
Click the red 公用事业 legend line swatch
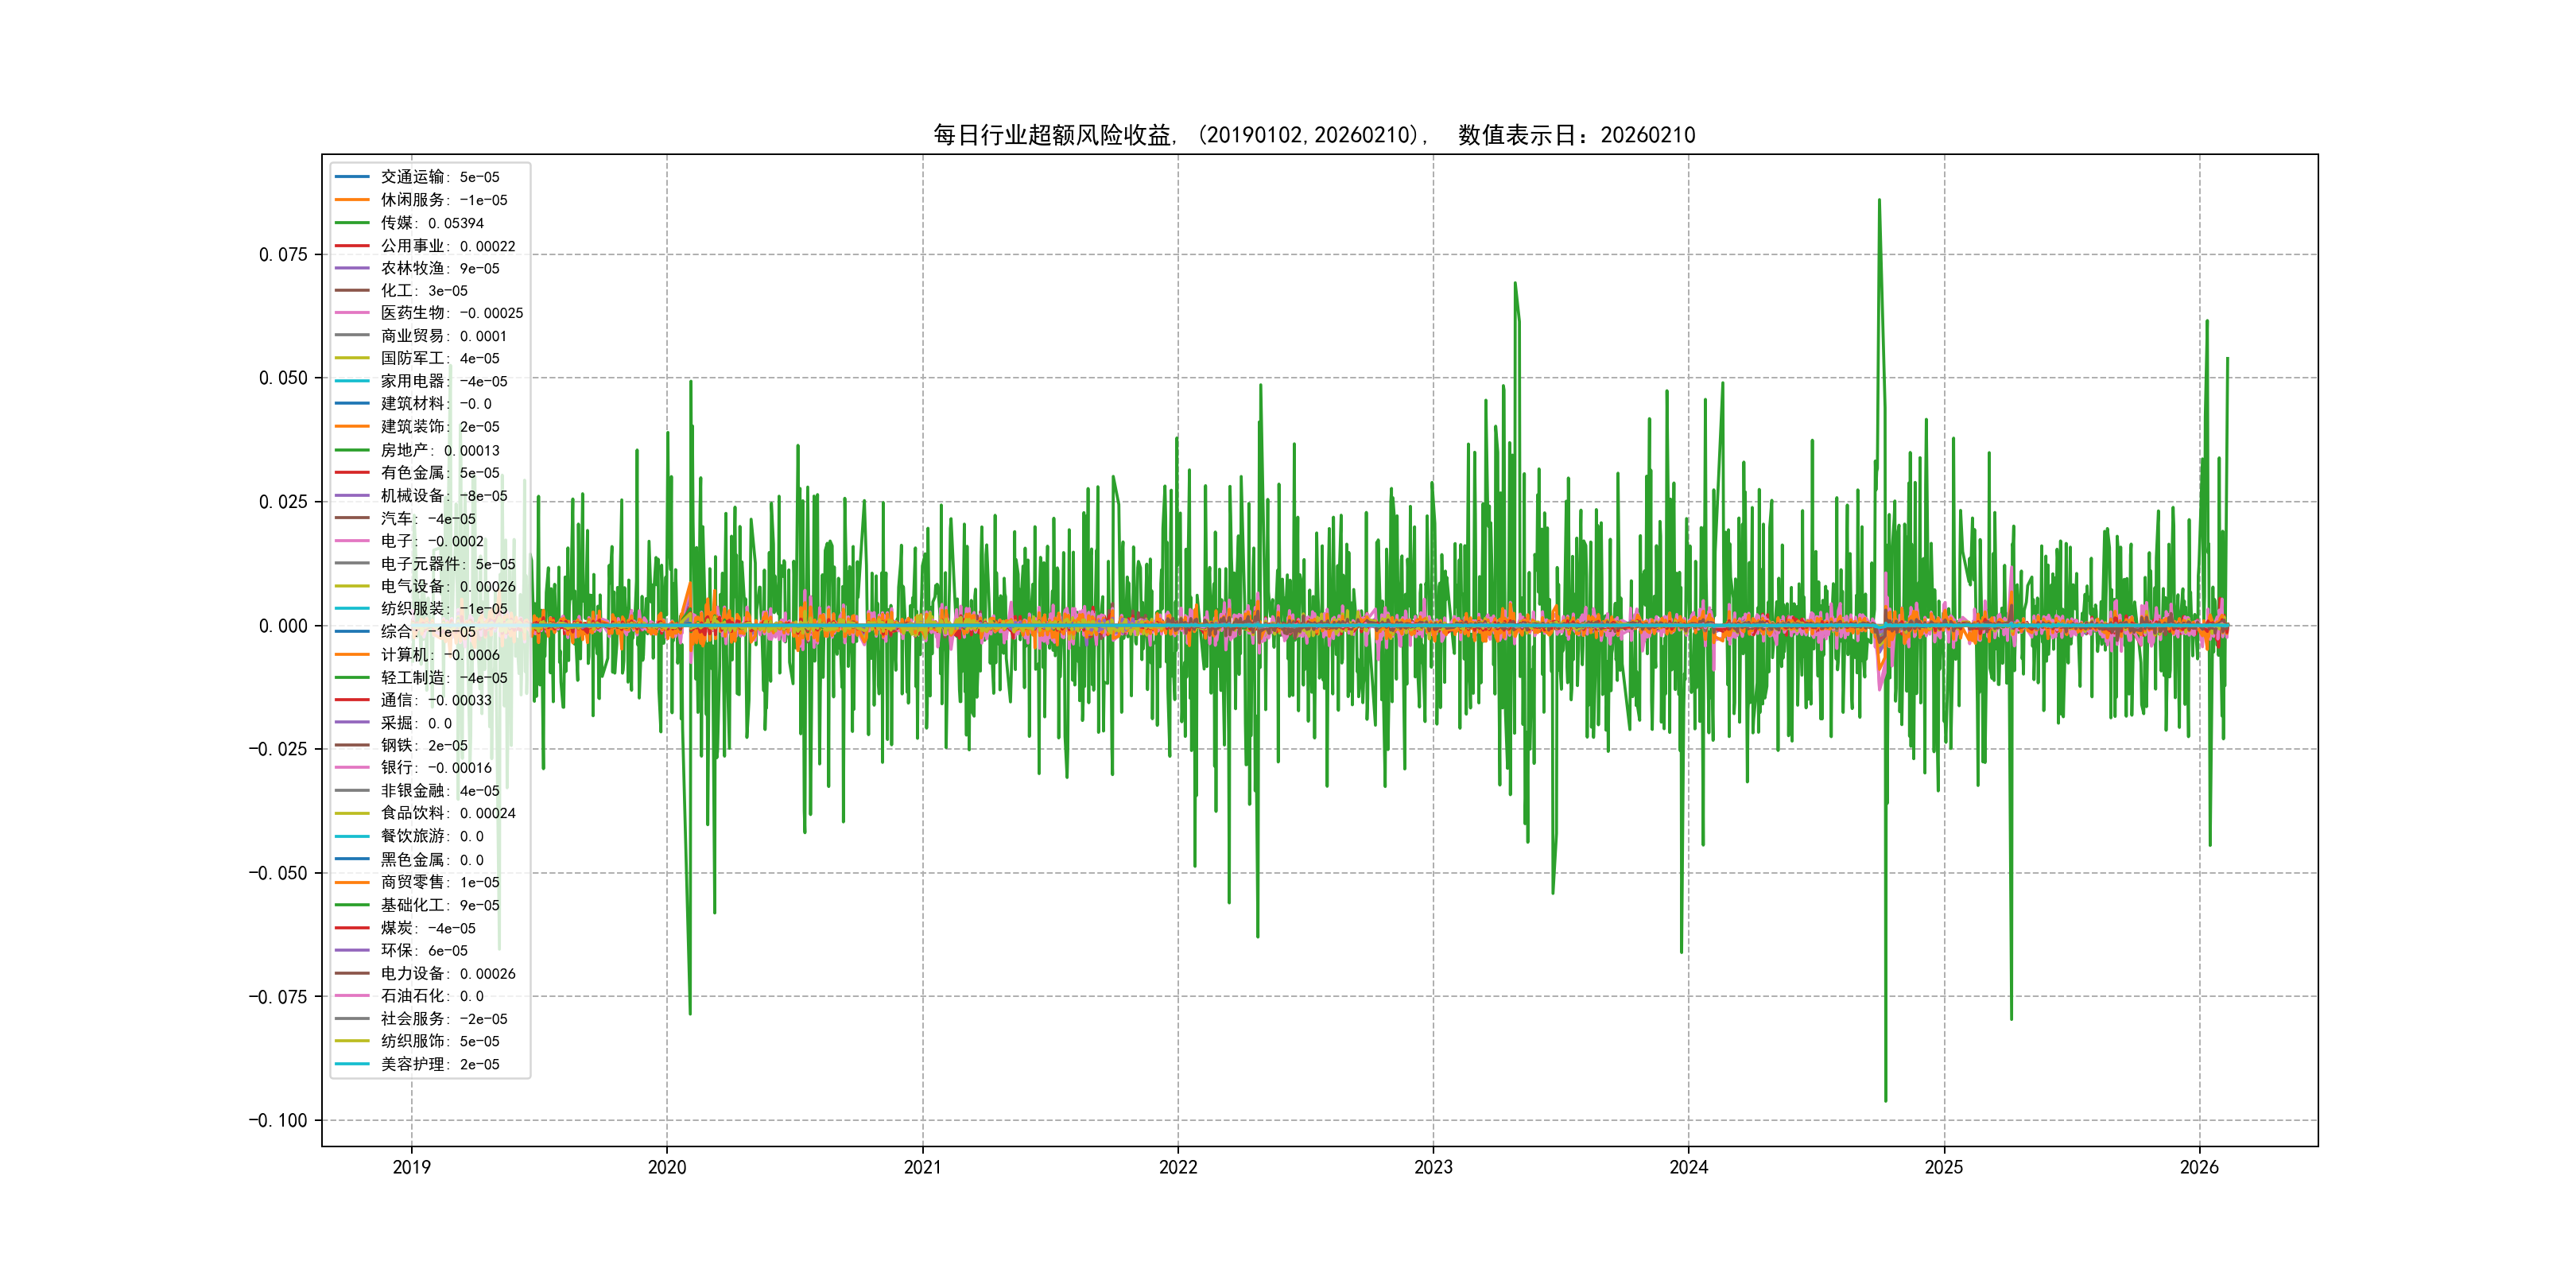[352, 246]
